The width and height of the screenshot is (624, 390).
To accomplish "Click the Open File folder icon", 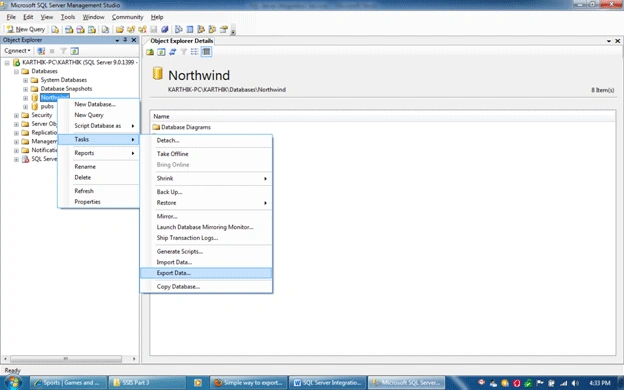I will [x=119, y=29].
